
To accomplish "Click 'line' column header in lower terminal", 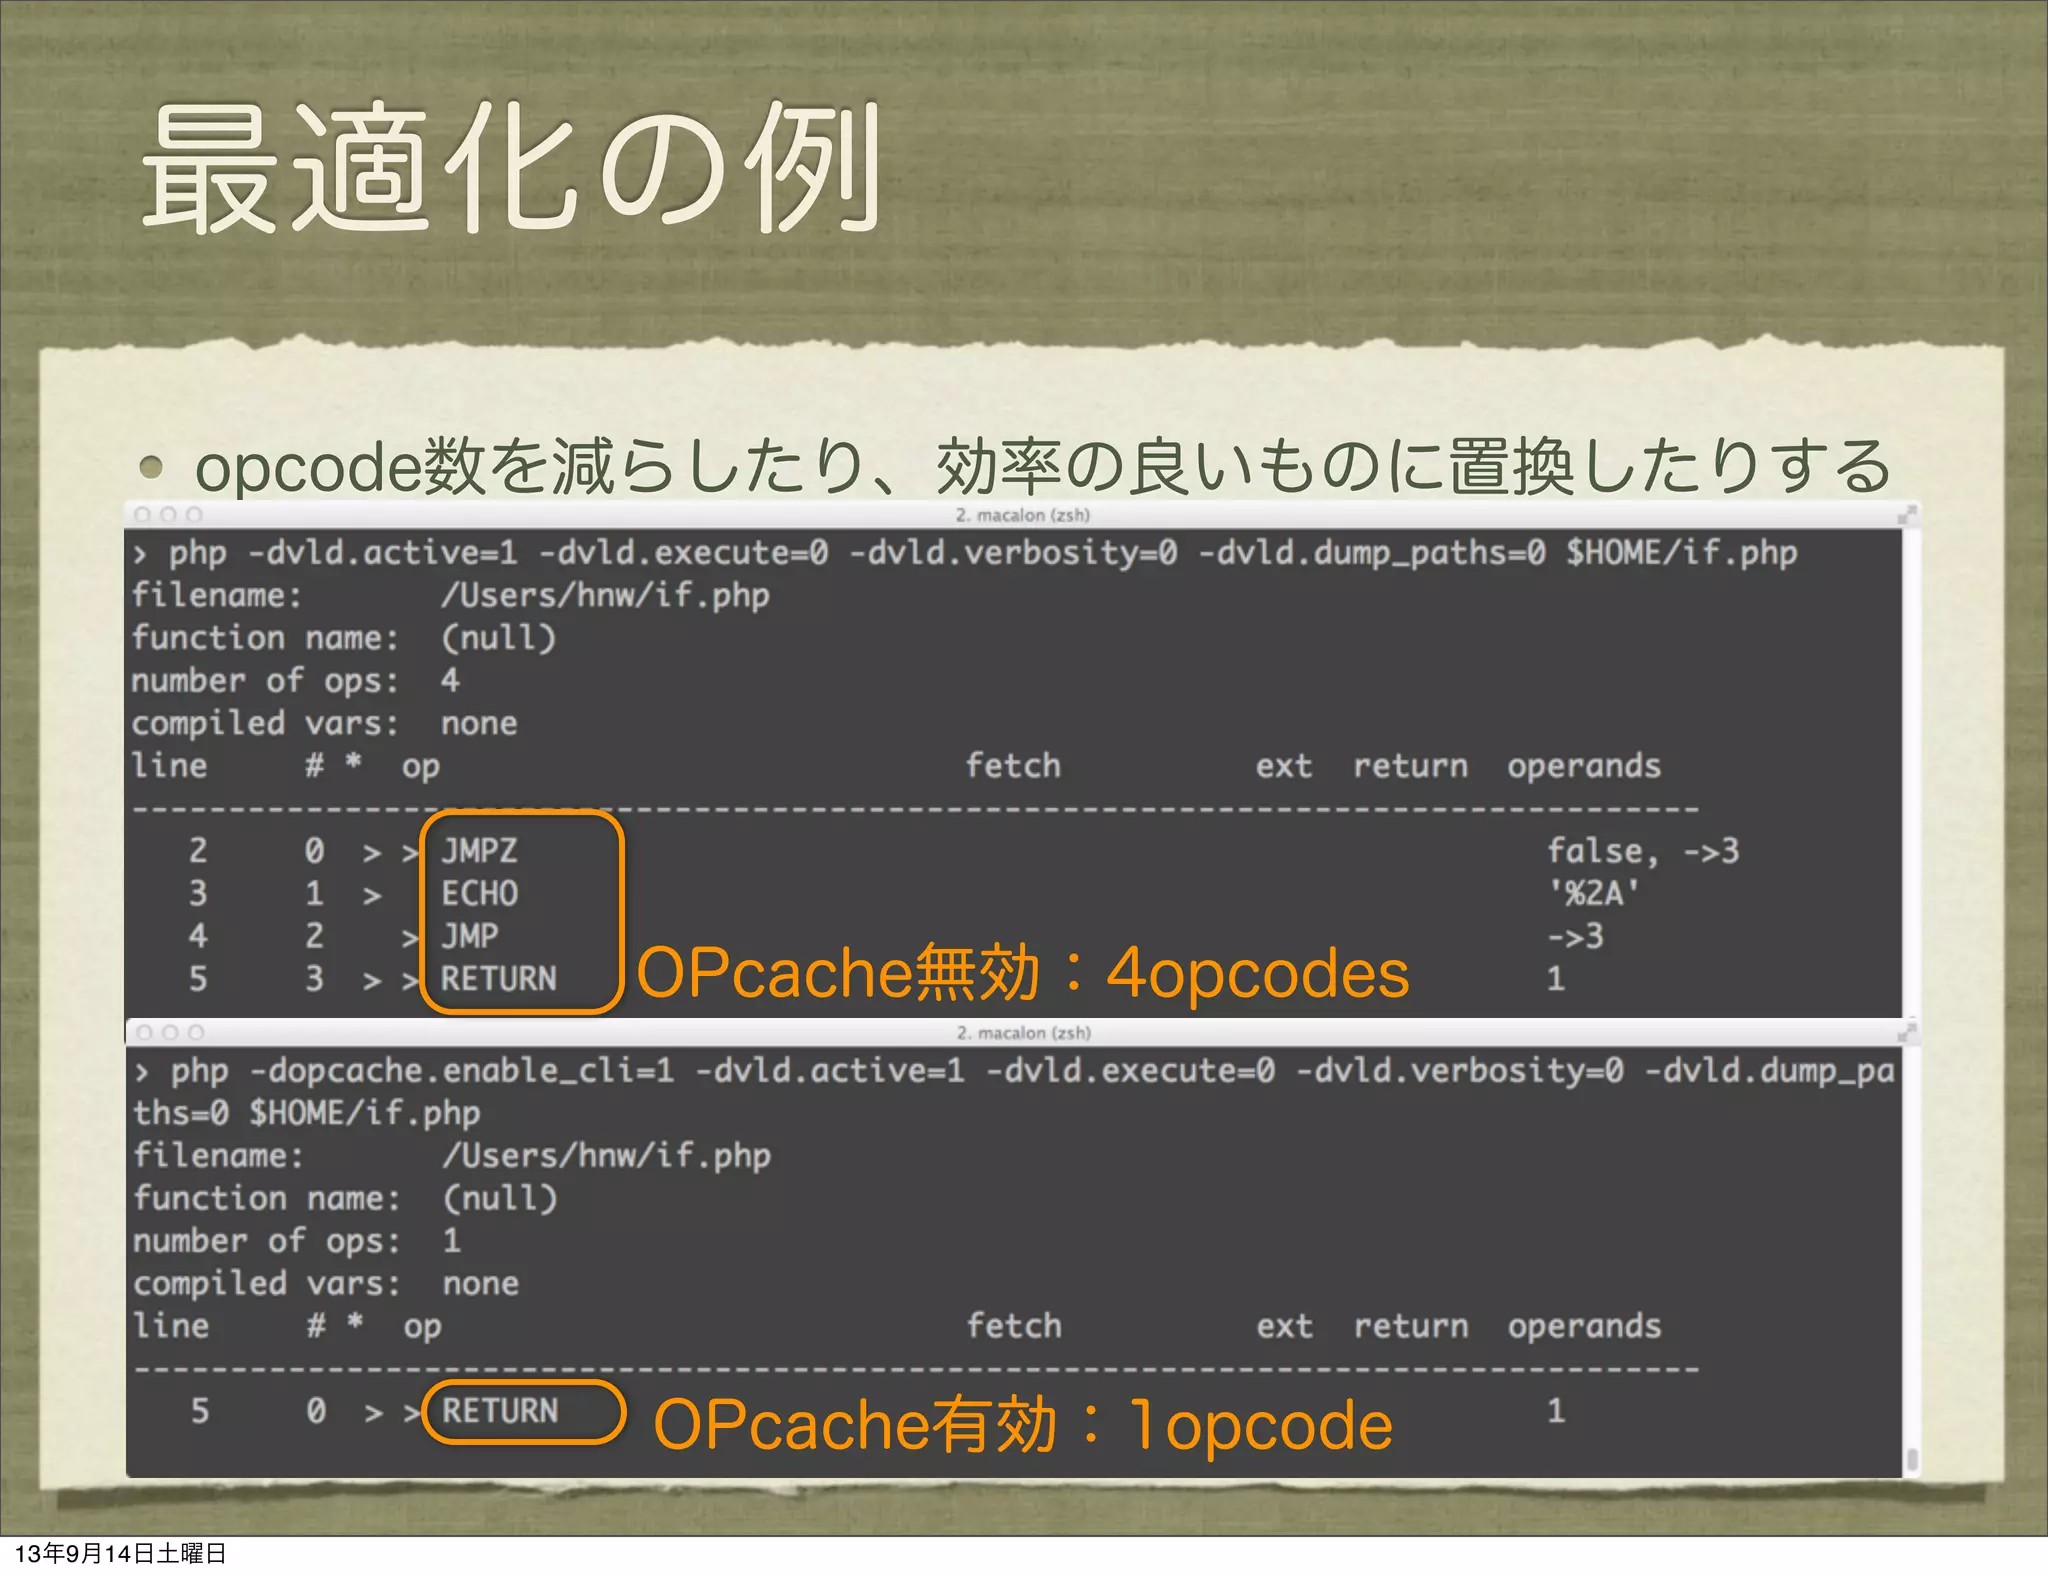I will click(172, 1325).
